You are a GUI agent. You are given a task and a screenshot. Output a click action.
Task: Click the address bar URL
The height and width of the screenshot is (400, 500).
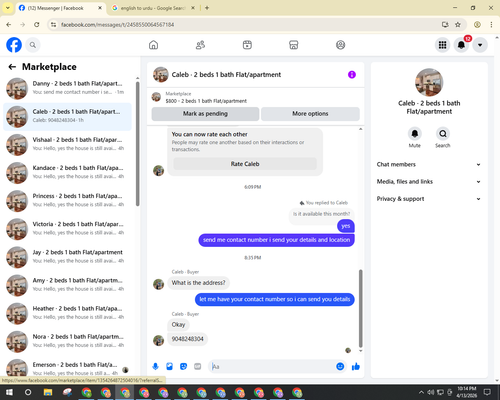[x=117, y=25]
